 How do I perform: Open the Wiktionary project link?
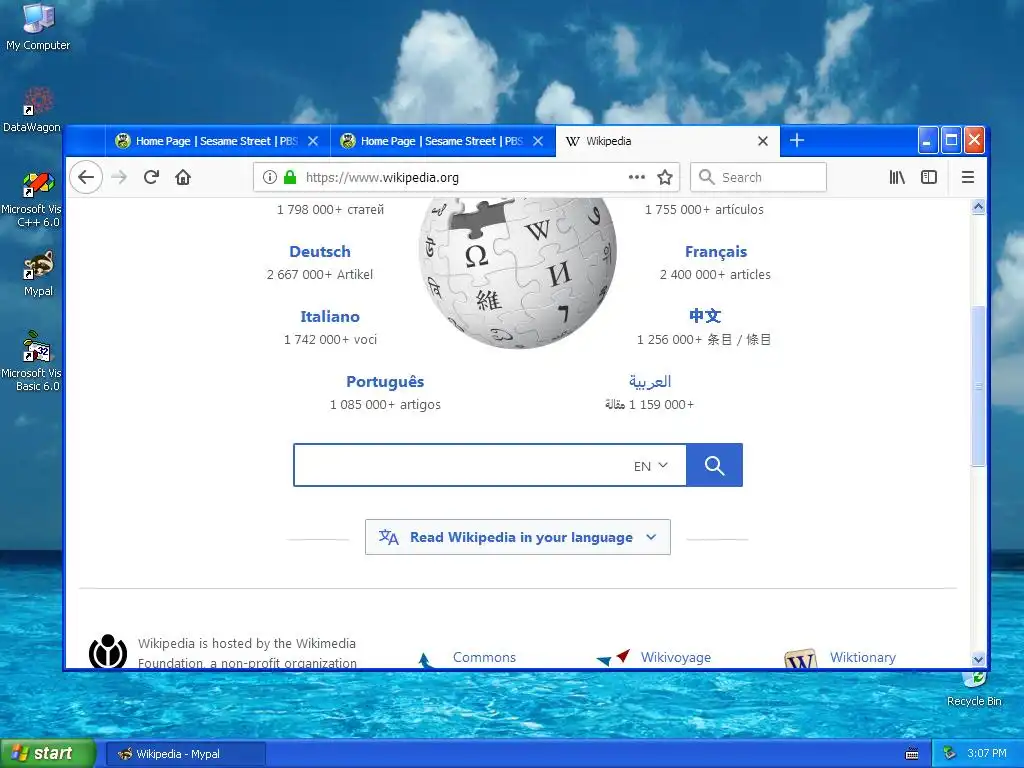click(863, 657)
